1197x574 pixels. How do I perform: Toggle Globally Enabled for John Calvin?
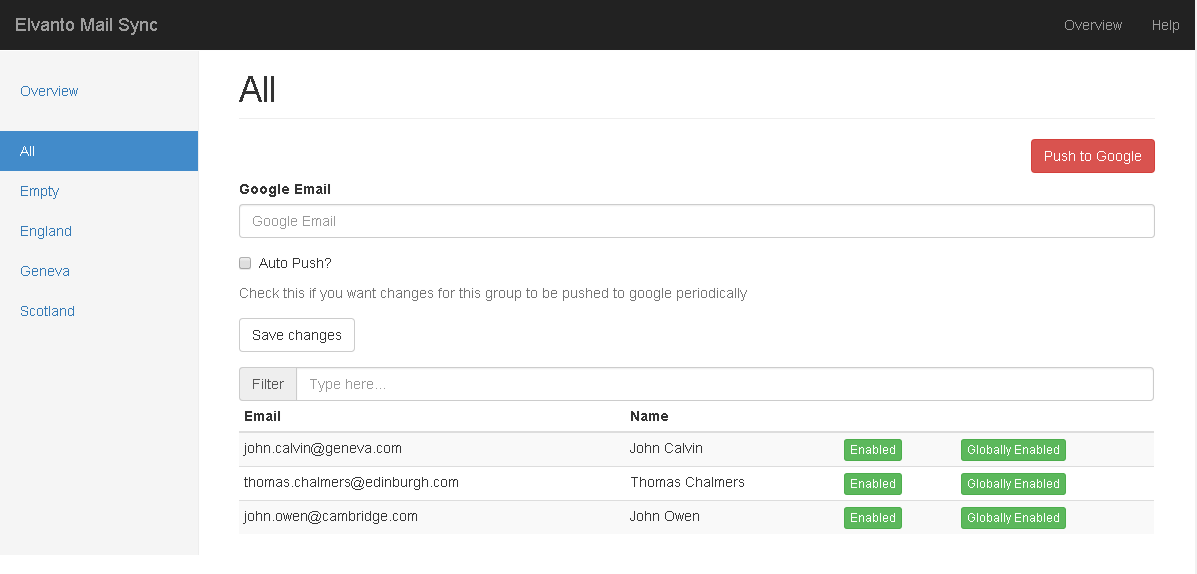pos(1012,450)
